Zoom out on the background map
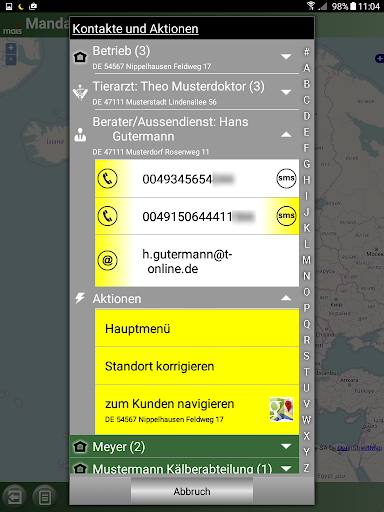This screenshot has height=512, width=384. coord(11,60)
